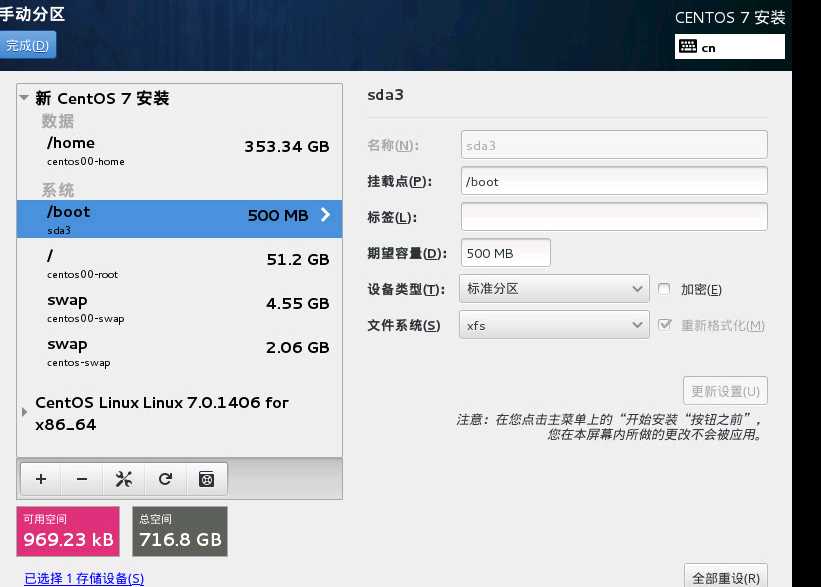The width and height of the screenshot is (821, 587).
Task: Click the 系统 category heading
Action: [x=58, y=190]
